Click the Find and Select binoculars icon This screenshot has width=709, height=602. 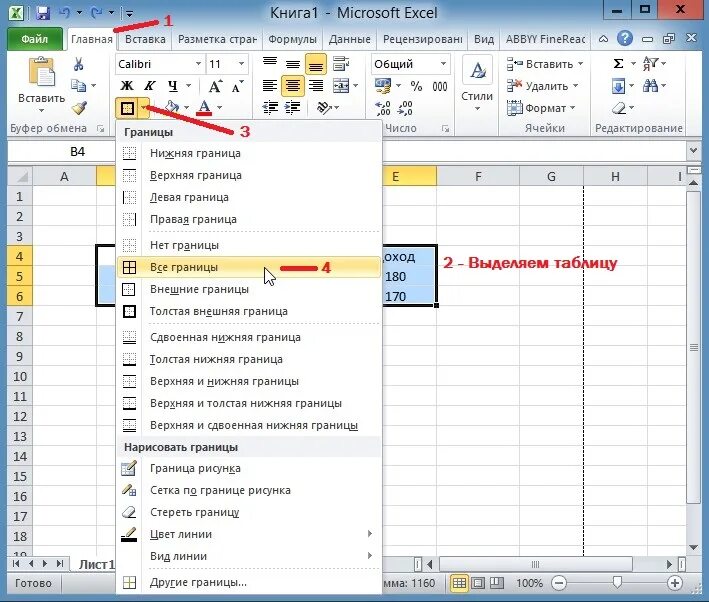pos(650,85)
